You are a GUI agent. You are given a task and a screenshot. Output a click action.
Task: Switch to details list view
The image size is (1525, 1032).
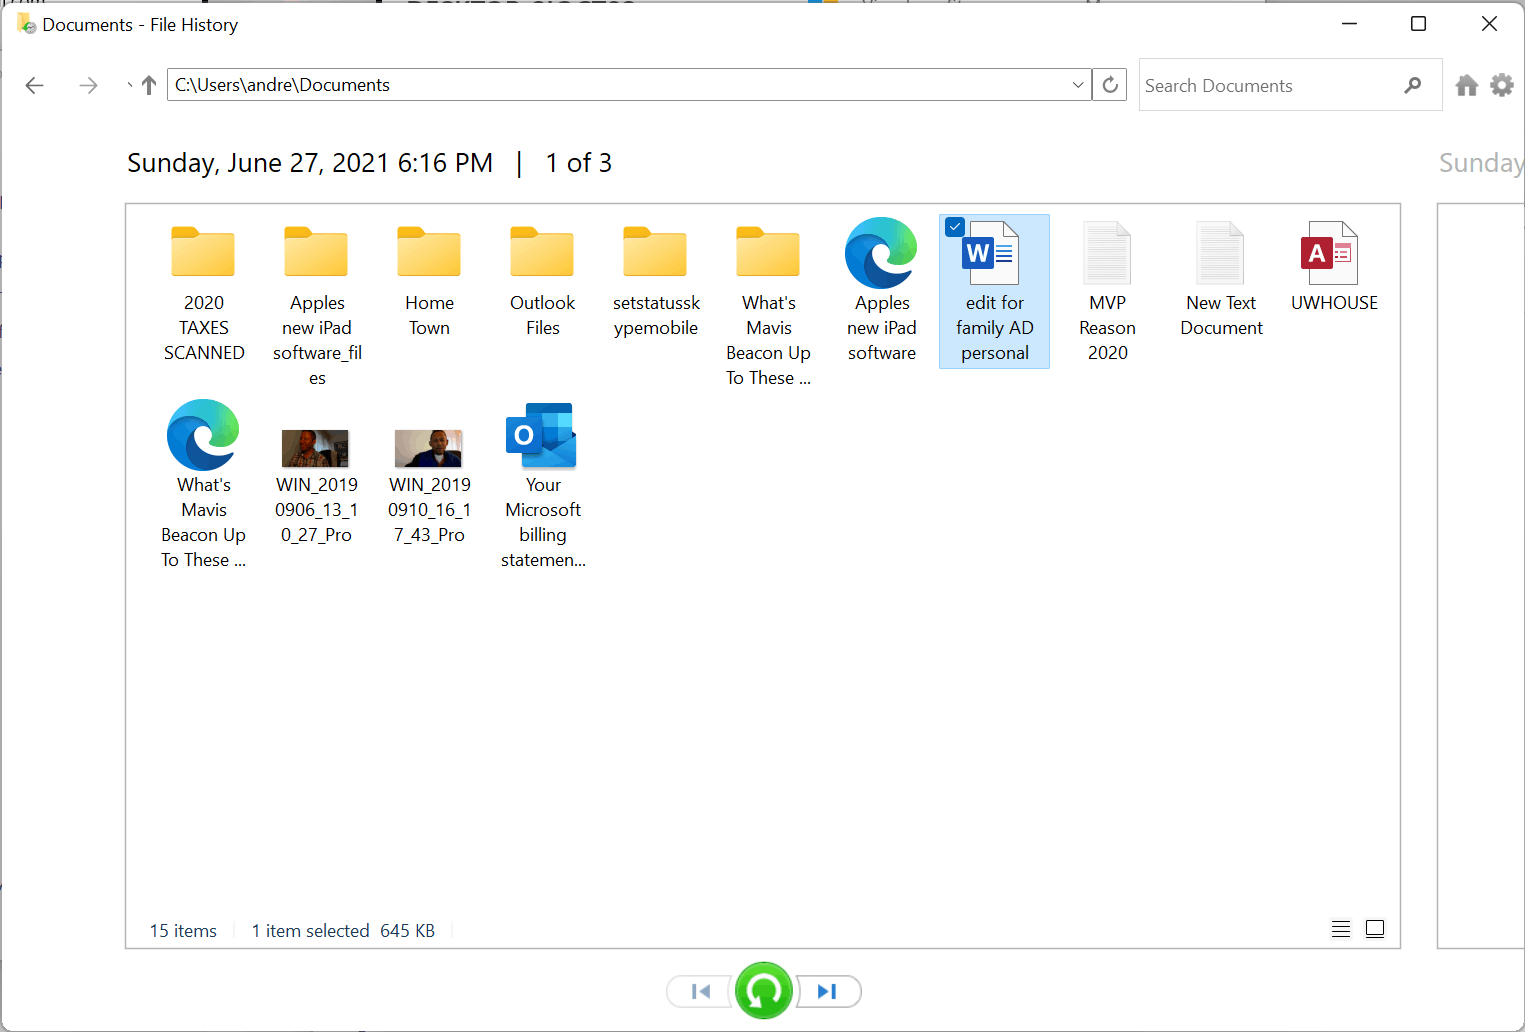click(1340, 928)
